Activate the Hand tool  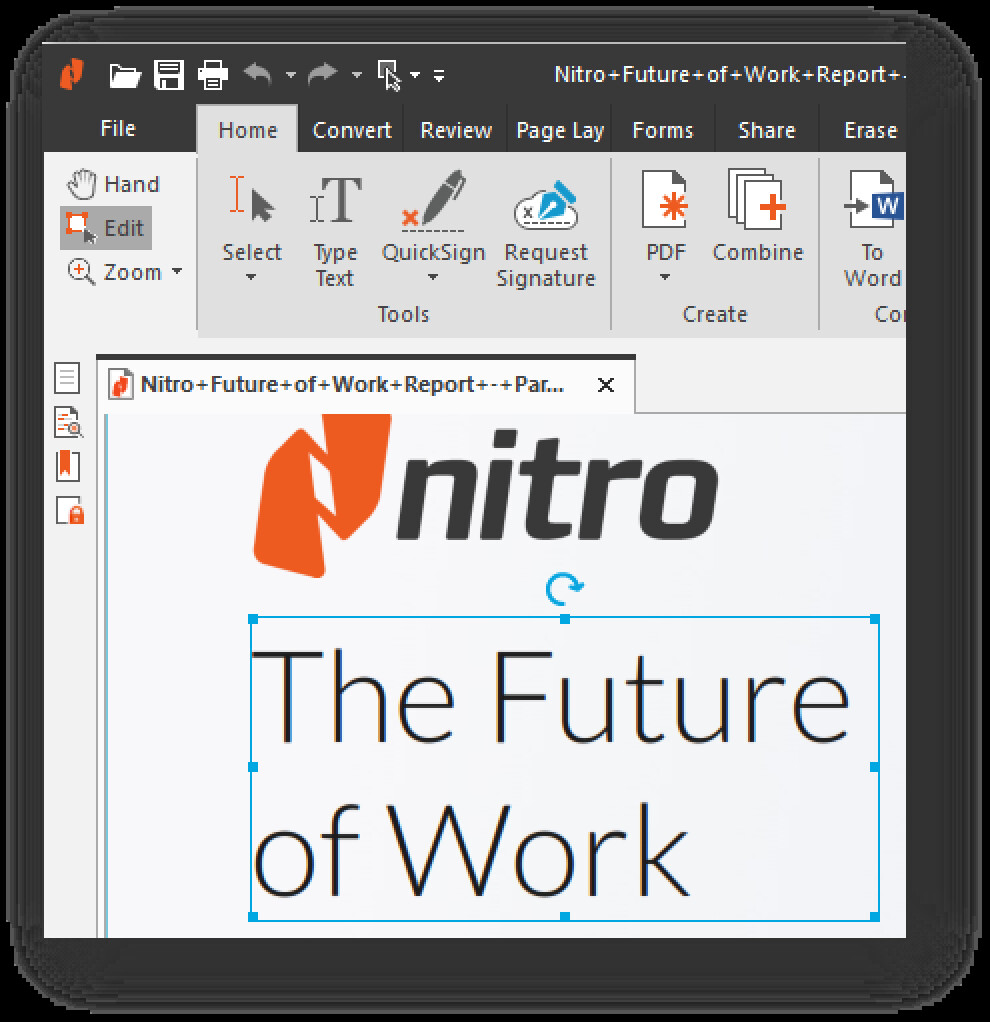[x=113, y=184]
